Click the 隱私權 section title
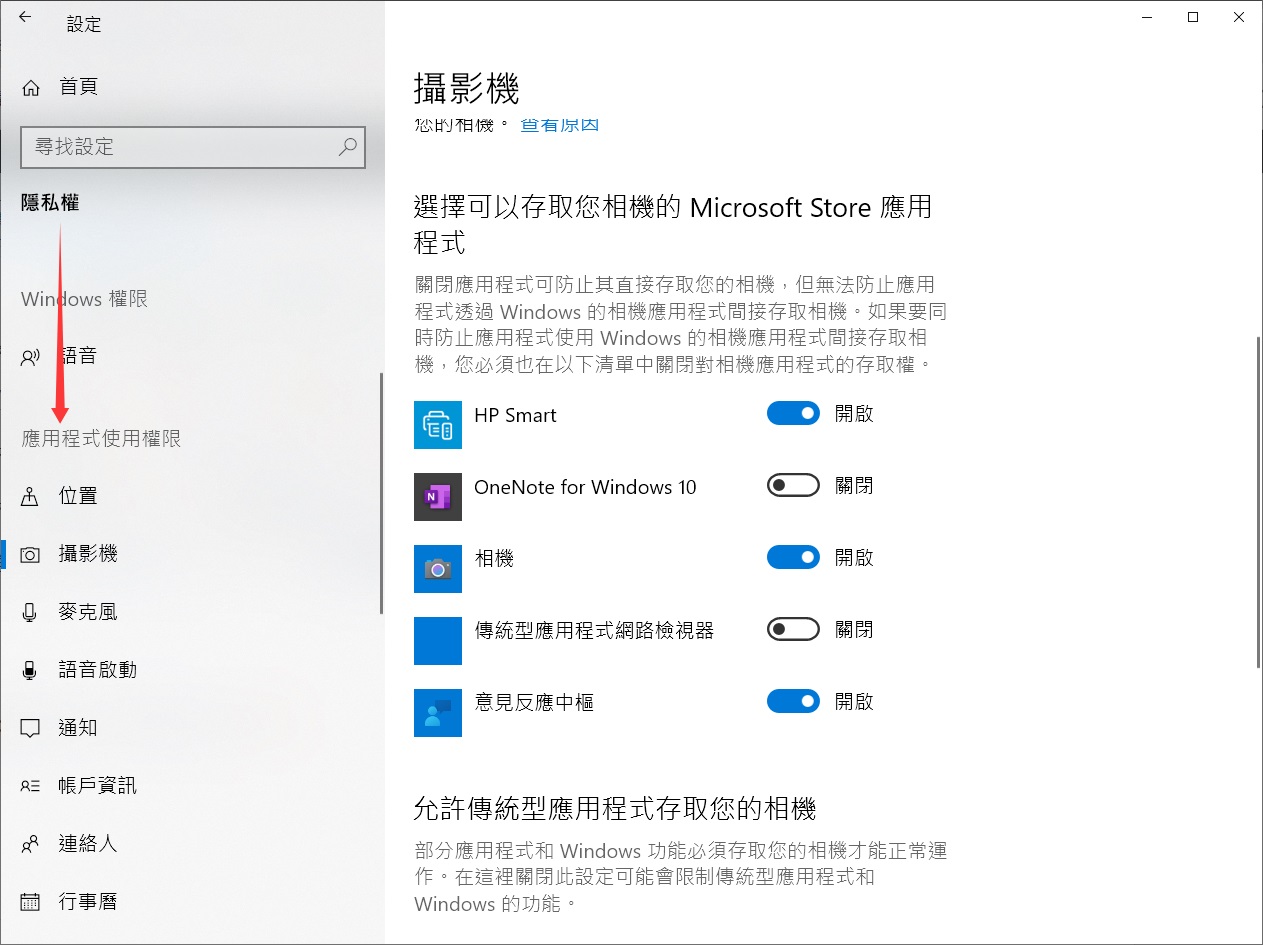The height and width of the screenshot is (945, 1263). click(50, 203)
